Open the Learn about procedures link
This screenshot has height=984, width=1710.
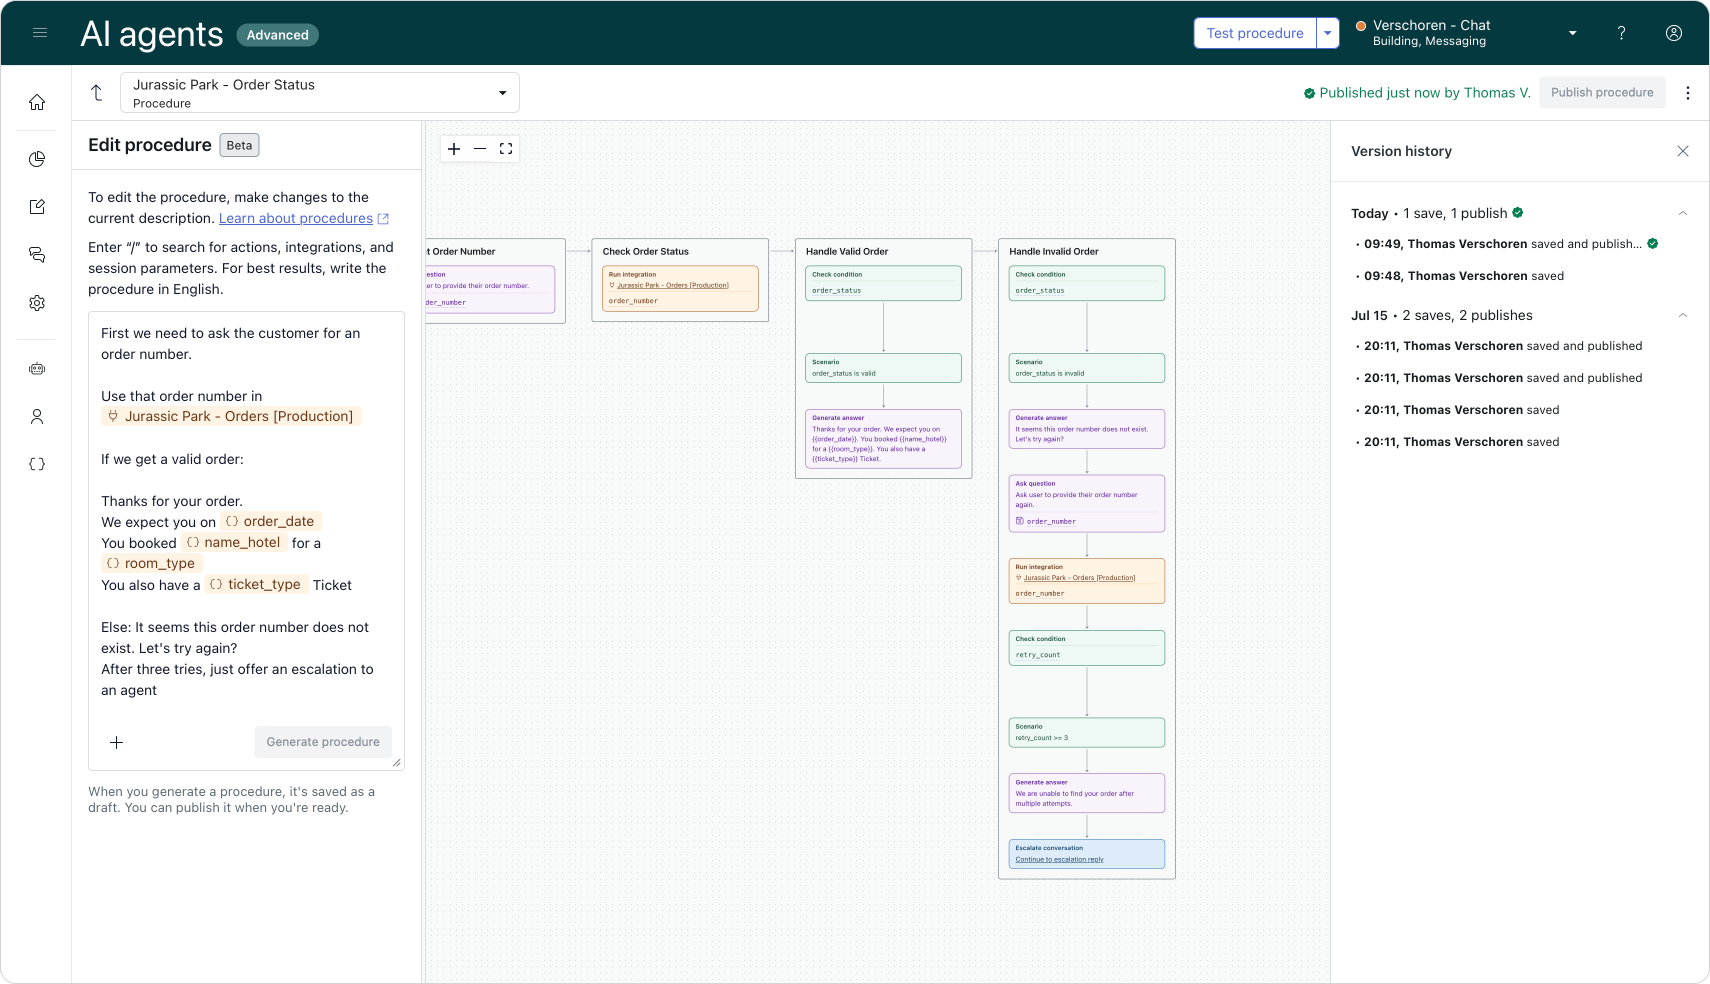[x=296, y=218]
